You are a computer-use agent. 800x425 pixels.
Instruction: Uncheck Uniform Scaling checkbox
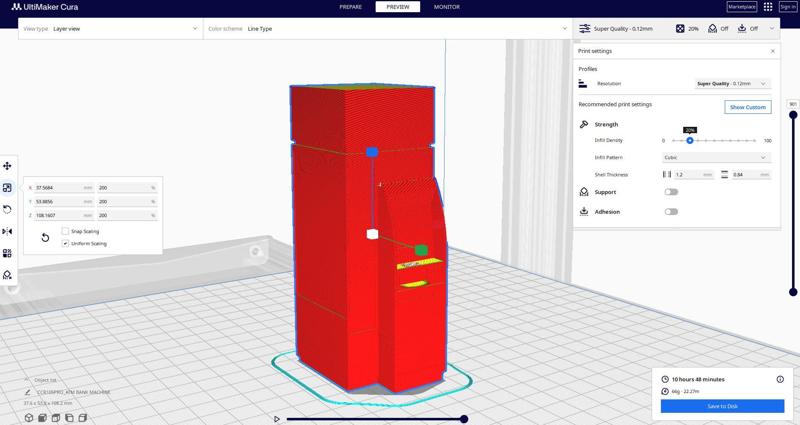(65, 243)
